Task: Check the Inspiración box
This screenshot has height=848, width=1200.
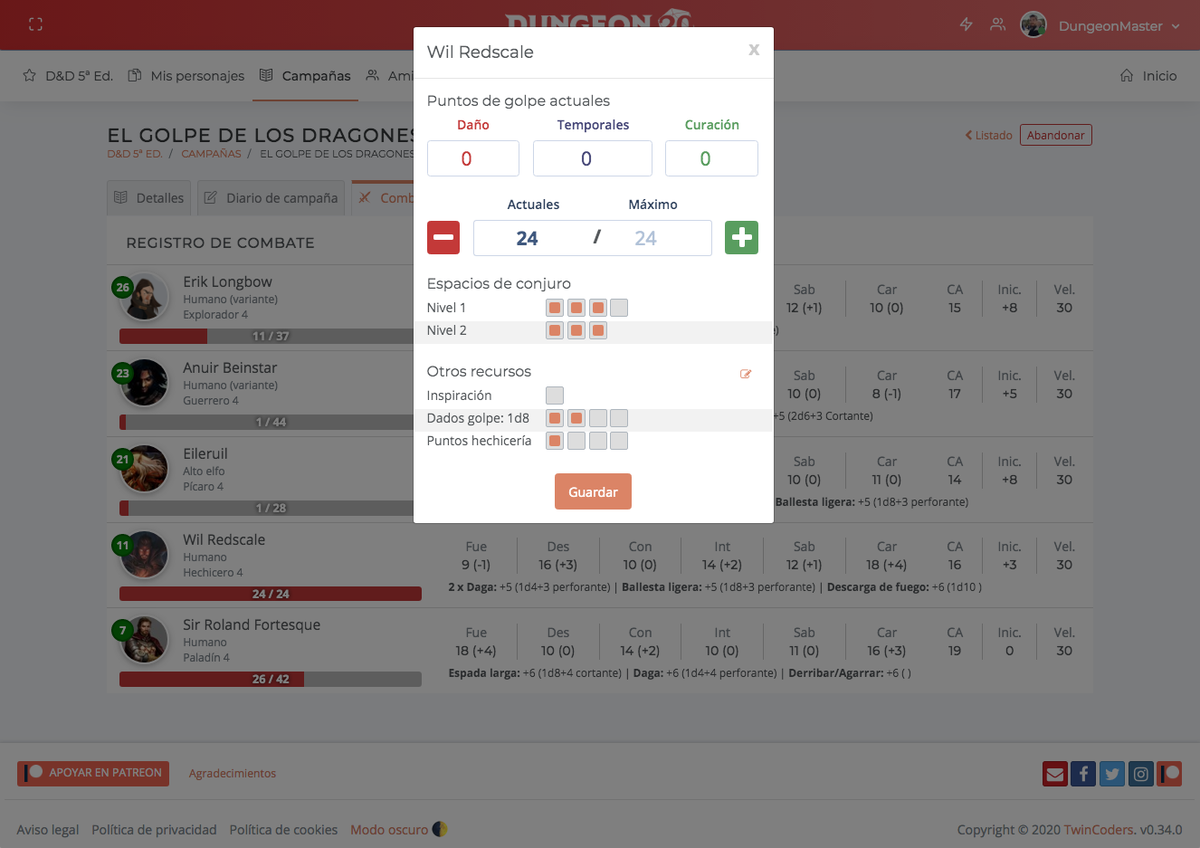Action: [x=554, y=395]
